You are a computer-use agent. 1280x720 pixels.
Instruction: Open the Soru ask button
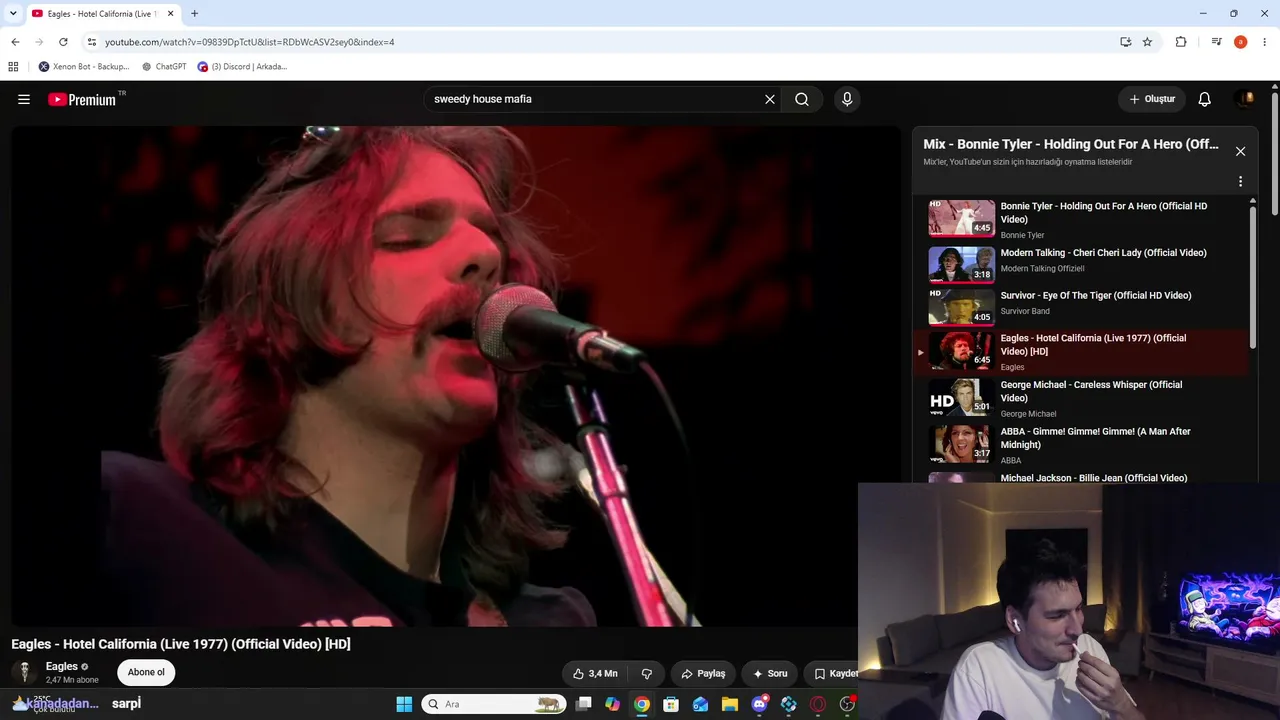(770, 674)
